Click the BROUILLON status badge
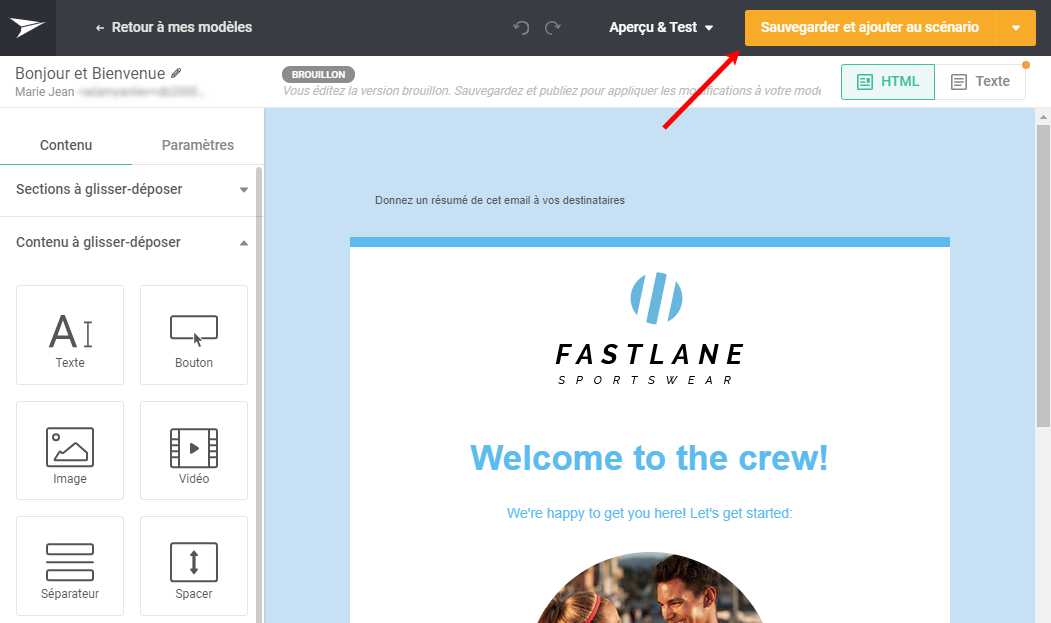1051x623 pixels. tap(318, 74)
